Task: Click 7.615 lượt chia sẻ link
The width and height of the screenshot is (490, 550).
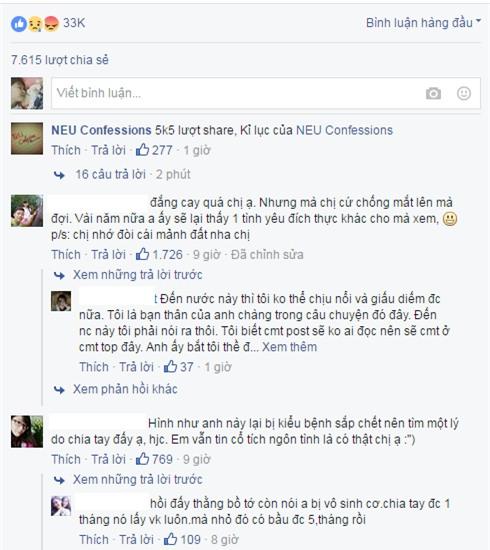Action: (x=60, y=60)
